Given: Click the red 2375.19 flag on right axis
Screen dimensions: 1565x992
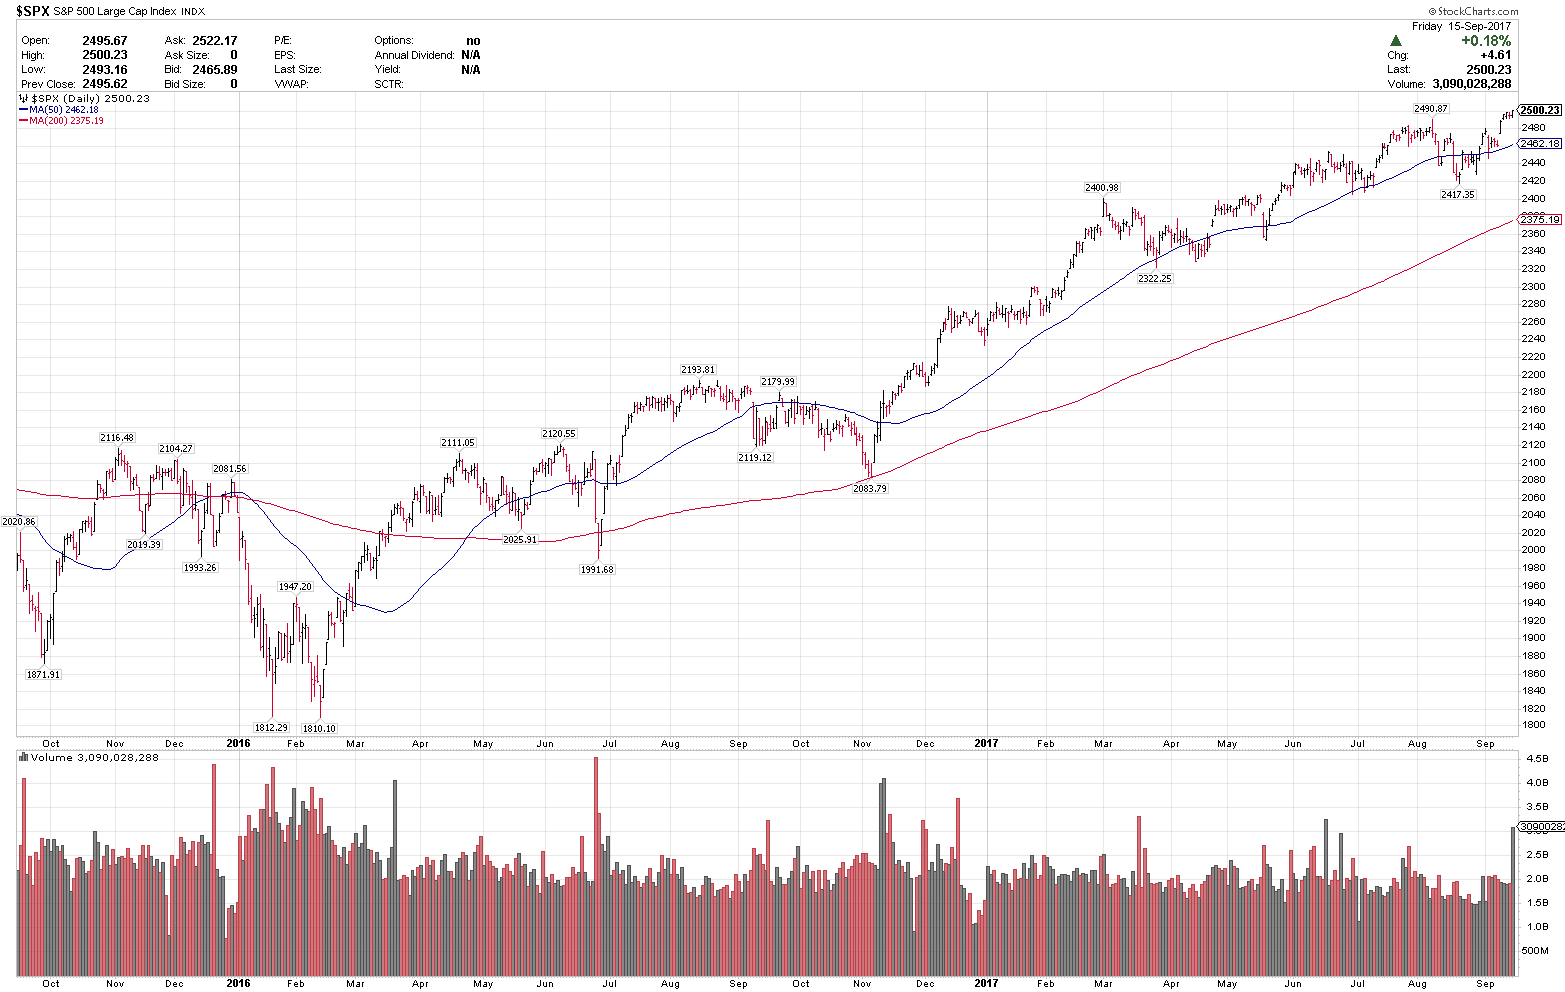Looking at the screenshot, I should click(x=1539, y=220).
